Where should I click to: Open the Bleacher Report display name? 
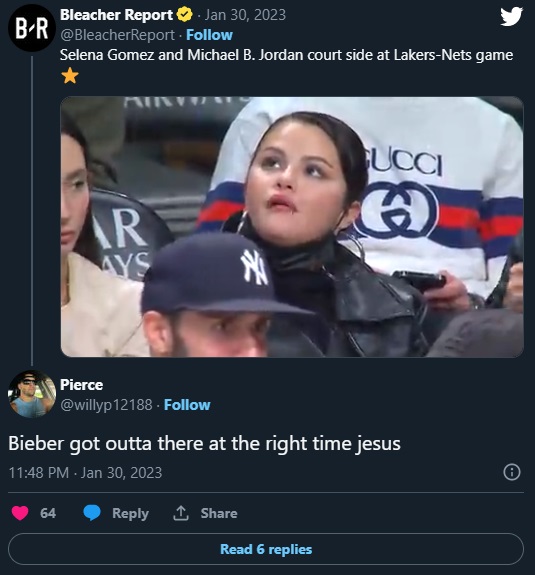coord(116,15)
